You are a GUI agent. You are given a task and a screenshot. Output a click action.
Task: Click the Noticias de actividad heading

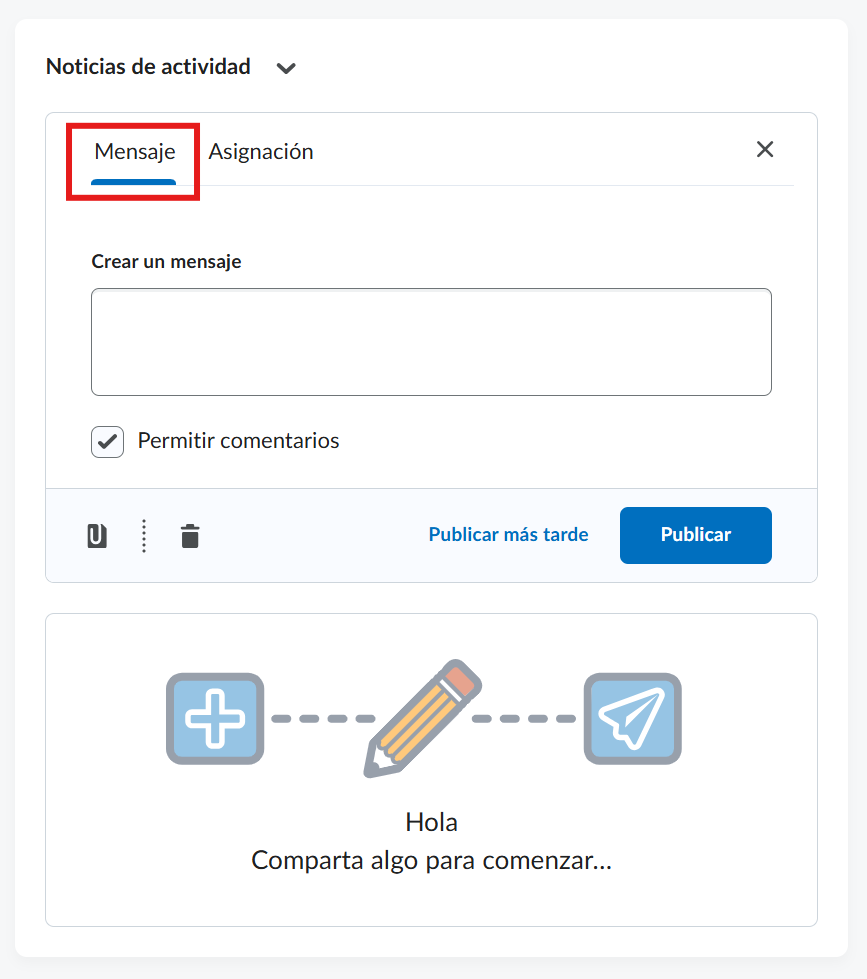148,67
